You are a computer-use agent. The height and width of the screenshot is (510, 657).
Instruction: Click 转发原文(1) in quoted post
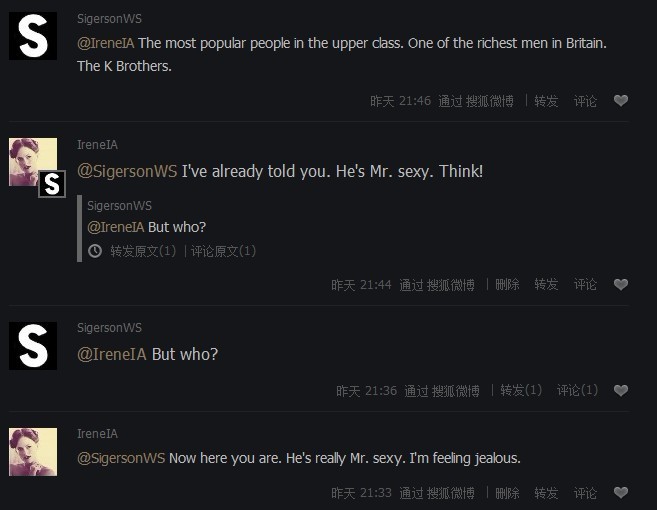[x=143, y=251]
